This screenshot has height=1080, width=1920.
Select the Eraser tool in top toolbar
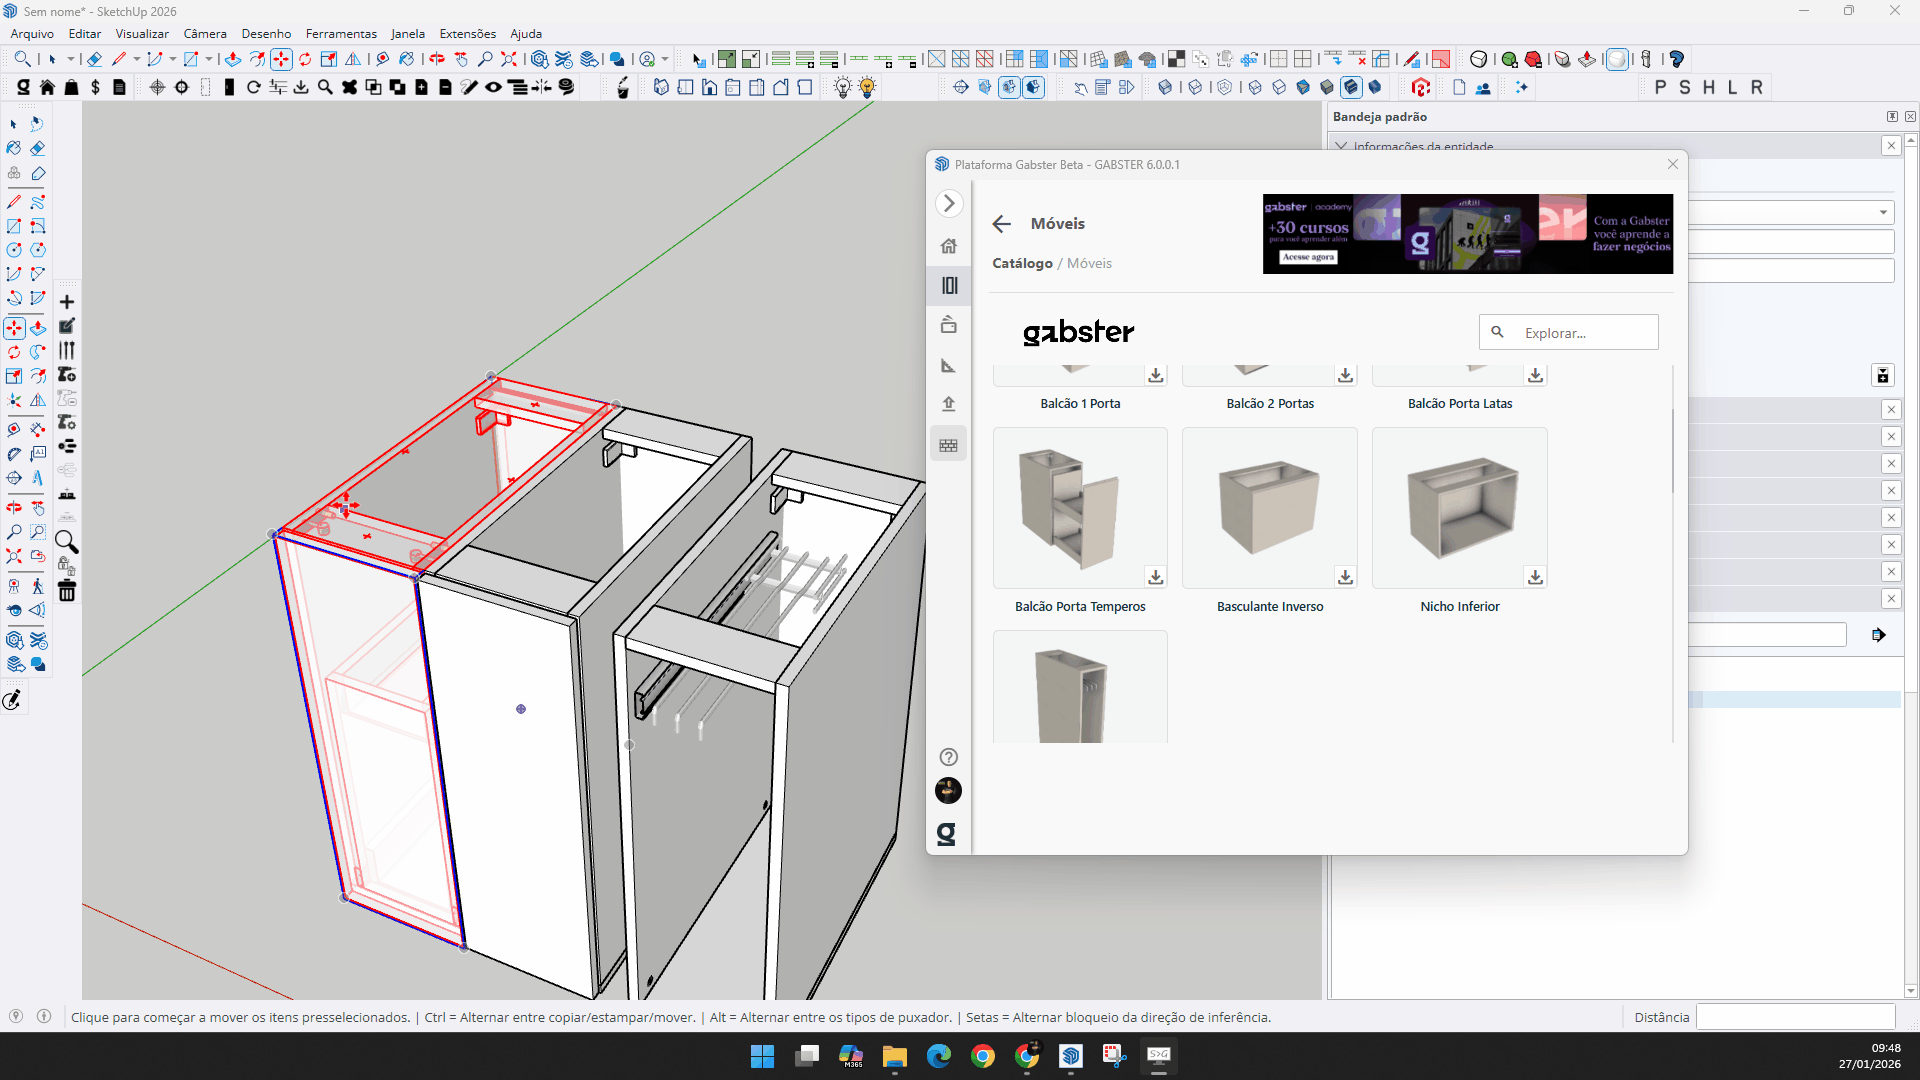tap(94, 59)
